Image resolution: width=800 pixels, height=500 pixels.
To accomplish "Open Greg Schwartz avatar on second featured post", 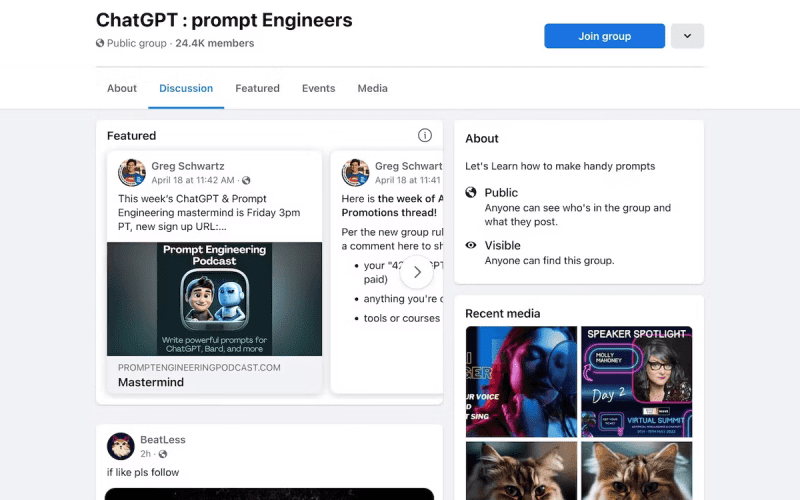I will pos(355,172).
